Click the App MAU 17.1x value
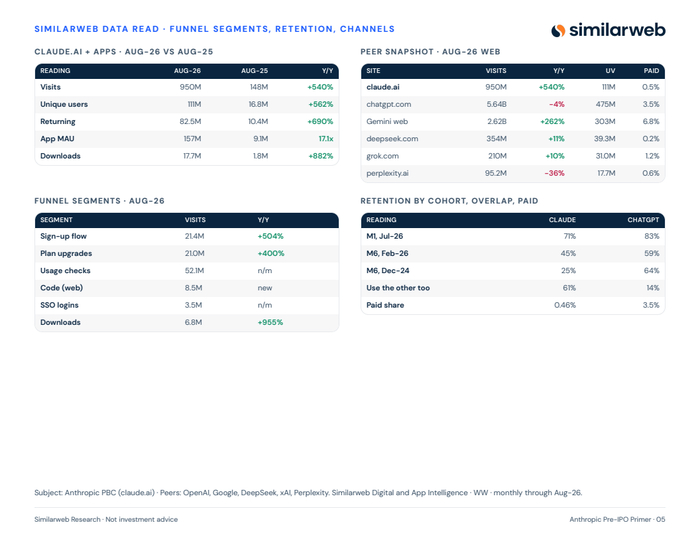This screenshot has height=541, width=700. [326, 139]
